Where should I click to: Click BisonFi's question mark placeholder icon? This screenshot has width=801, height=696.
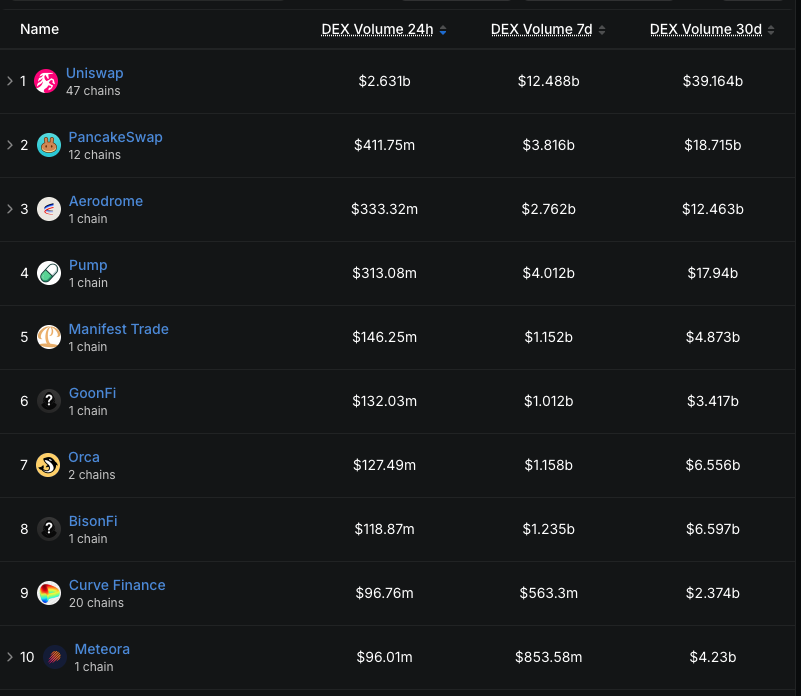[49, 529]
